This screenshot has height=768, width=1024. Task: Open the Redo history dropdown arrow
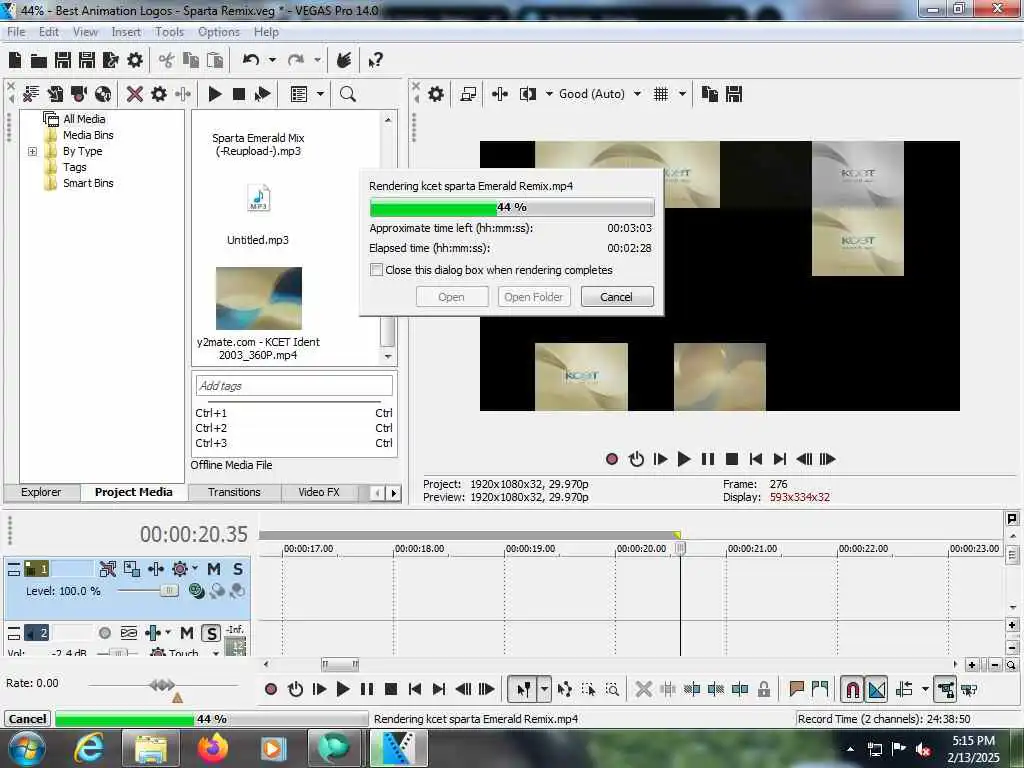pyautogui.click(x=317, y=60)
